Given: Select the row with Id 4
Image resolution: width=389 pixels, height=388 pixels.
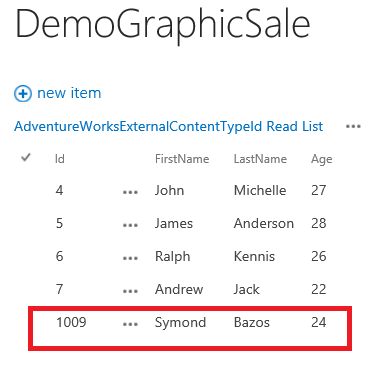Looking at the screenshot, I should pyautogui.click(x=190, y=190).
